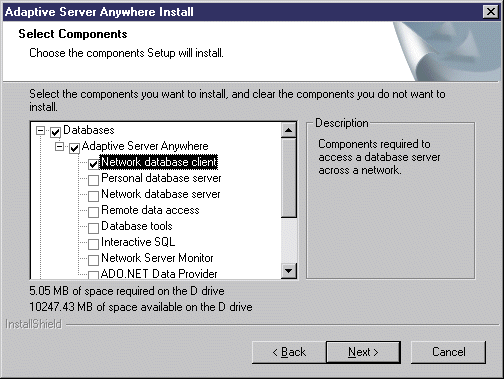The width and height of the screenshot is (504, 379).
Task: Select the Network database client row
Action: coord(159,162)
